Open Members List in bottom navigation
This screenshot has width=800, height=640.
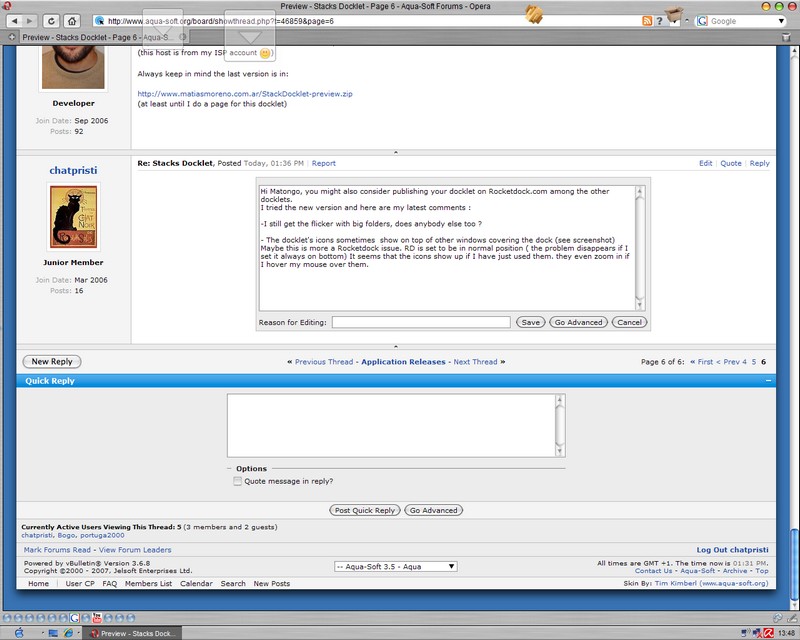148,584
